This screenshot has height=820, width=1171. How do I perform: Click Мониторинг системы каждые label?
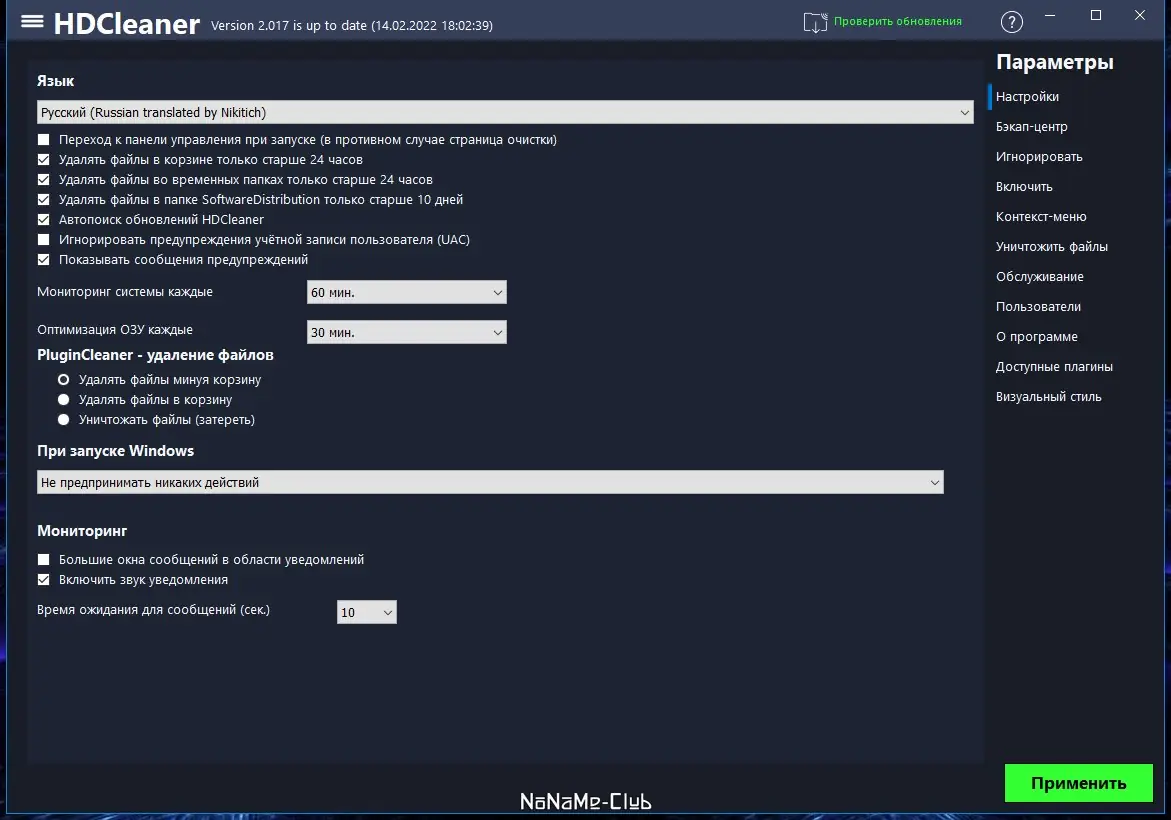tap(125, 292)
